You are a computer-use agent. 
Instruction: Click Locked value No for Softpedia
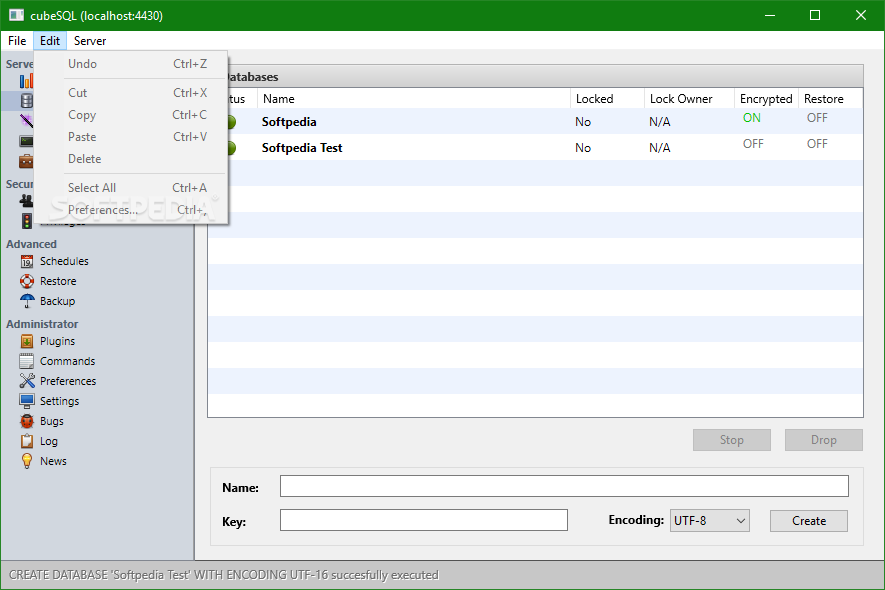coord(583,121)
